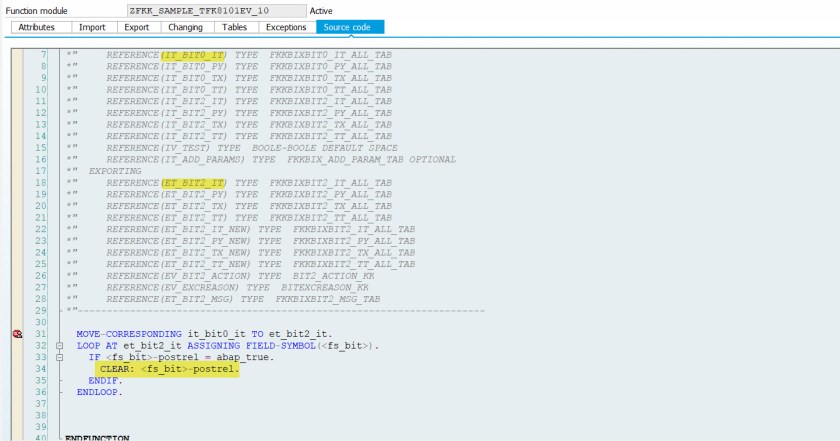Click the ENDIF keyword on line 35
Image resolution: width=840 pixels, height=441 pixels.
[106, 380]
